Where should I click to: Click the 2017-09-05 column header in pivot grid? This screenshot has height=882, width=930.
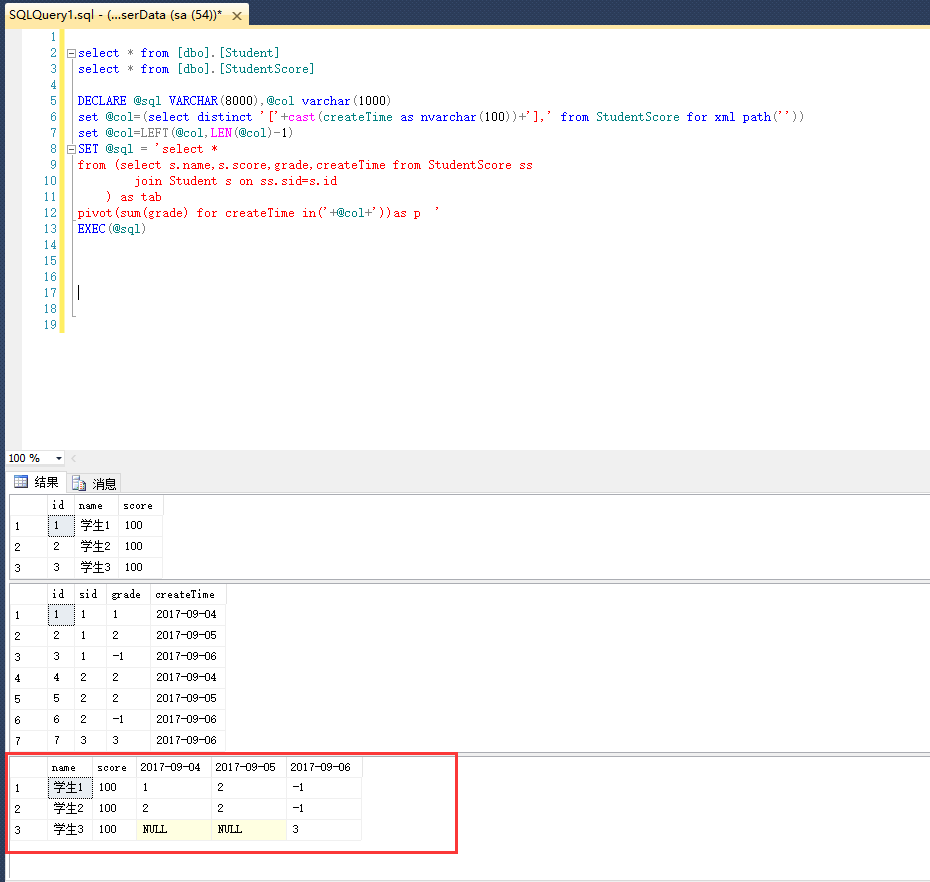[x=249, y=768]
